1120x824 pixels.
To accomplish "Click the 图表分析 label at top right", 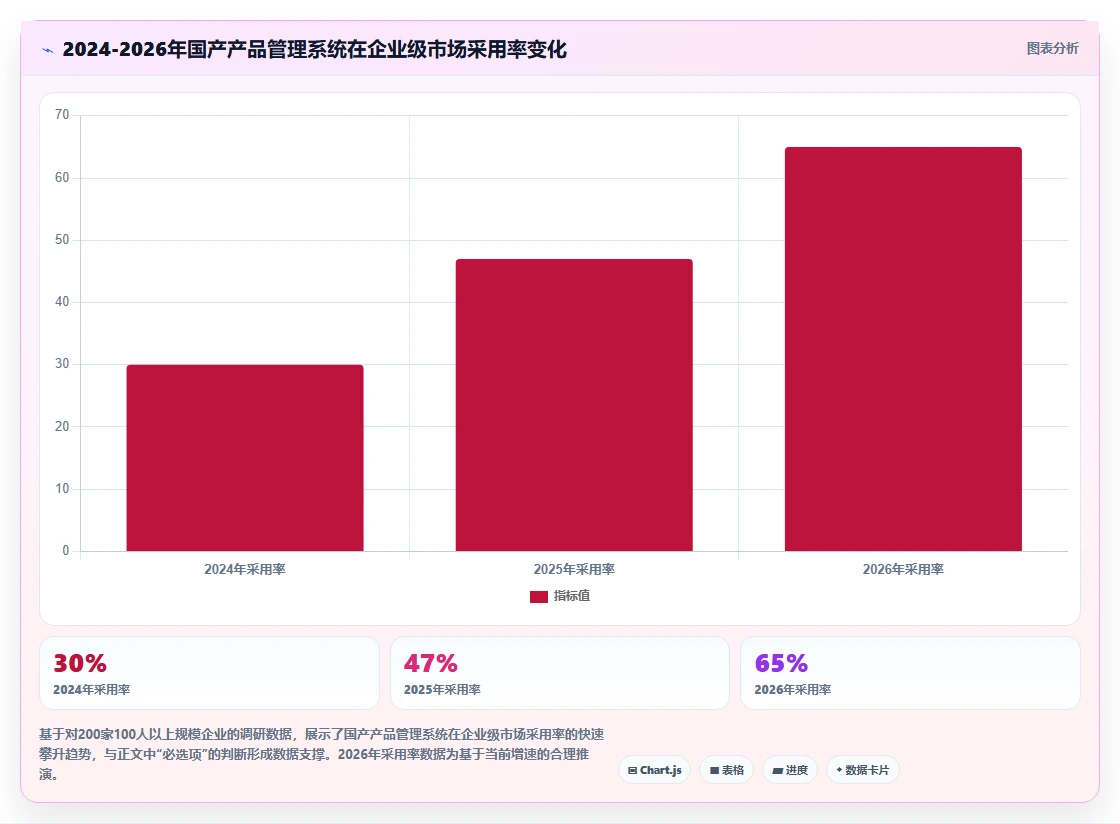I will click(x=1052, y=49).
